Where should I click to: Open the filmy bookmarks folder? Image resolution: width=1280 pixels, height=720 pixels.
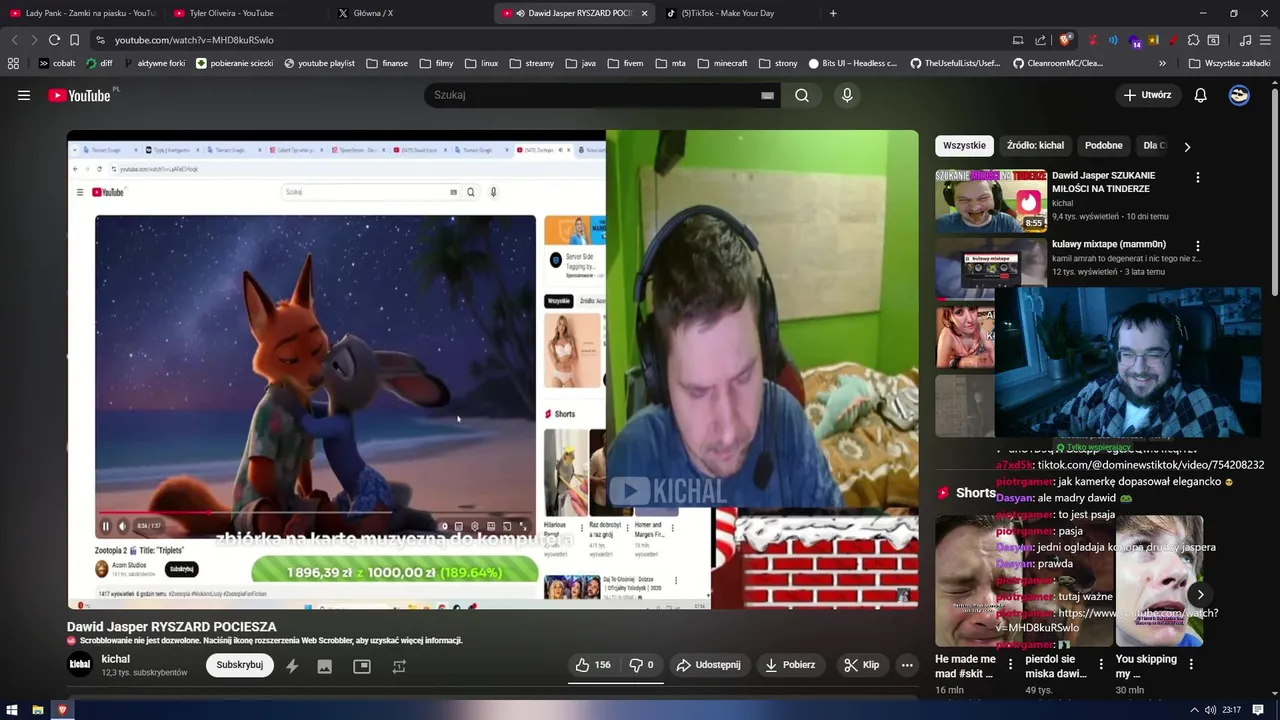coord(436,63)
